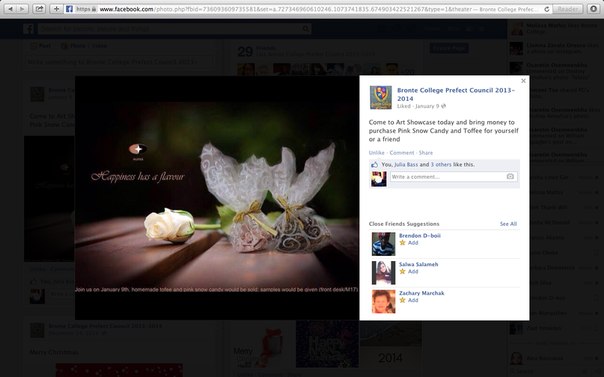604x377 pixels.
Task: Open Julia Bass's profile from likes
Action: pos(406,164)
